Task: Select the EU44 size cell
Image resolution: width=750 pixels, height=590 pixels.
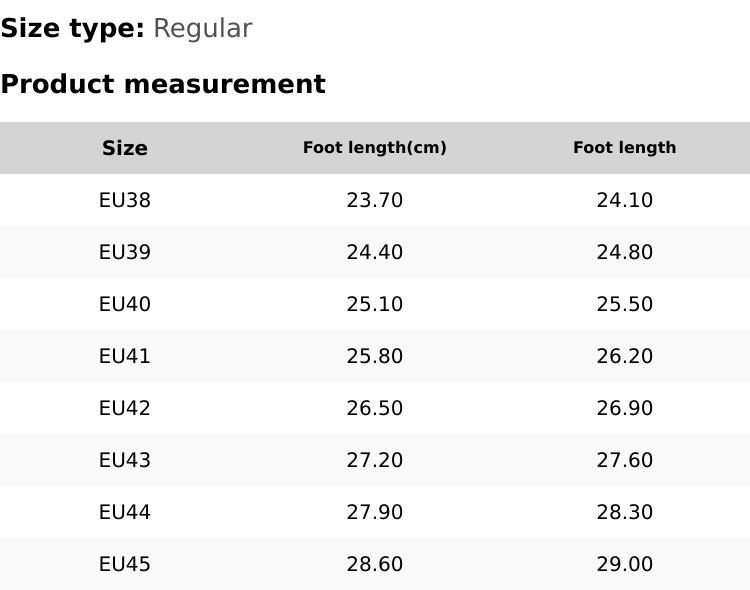Action: (x=125, y=512)
